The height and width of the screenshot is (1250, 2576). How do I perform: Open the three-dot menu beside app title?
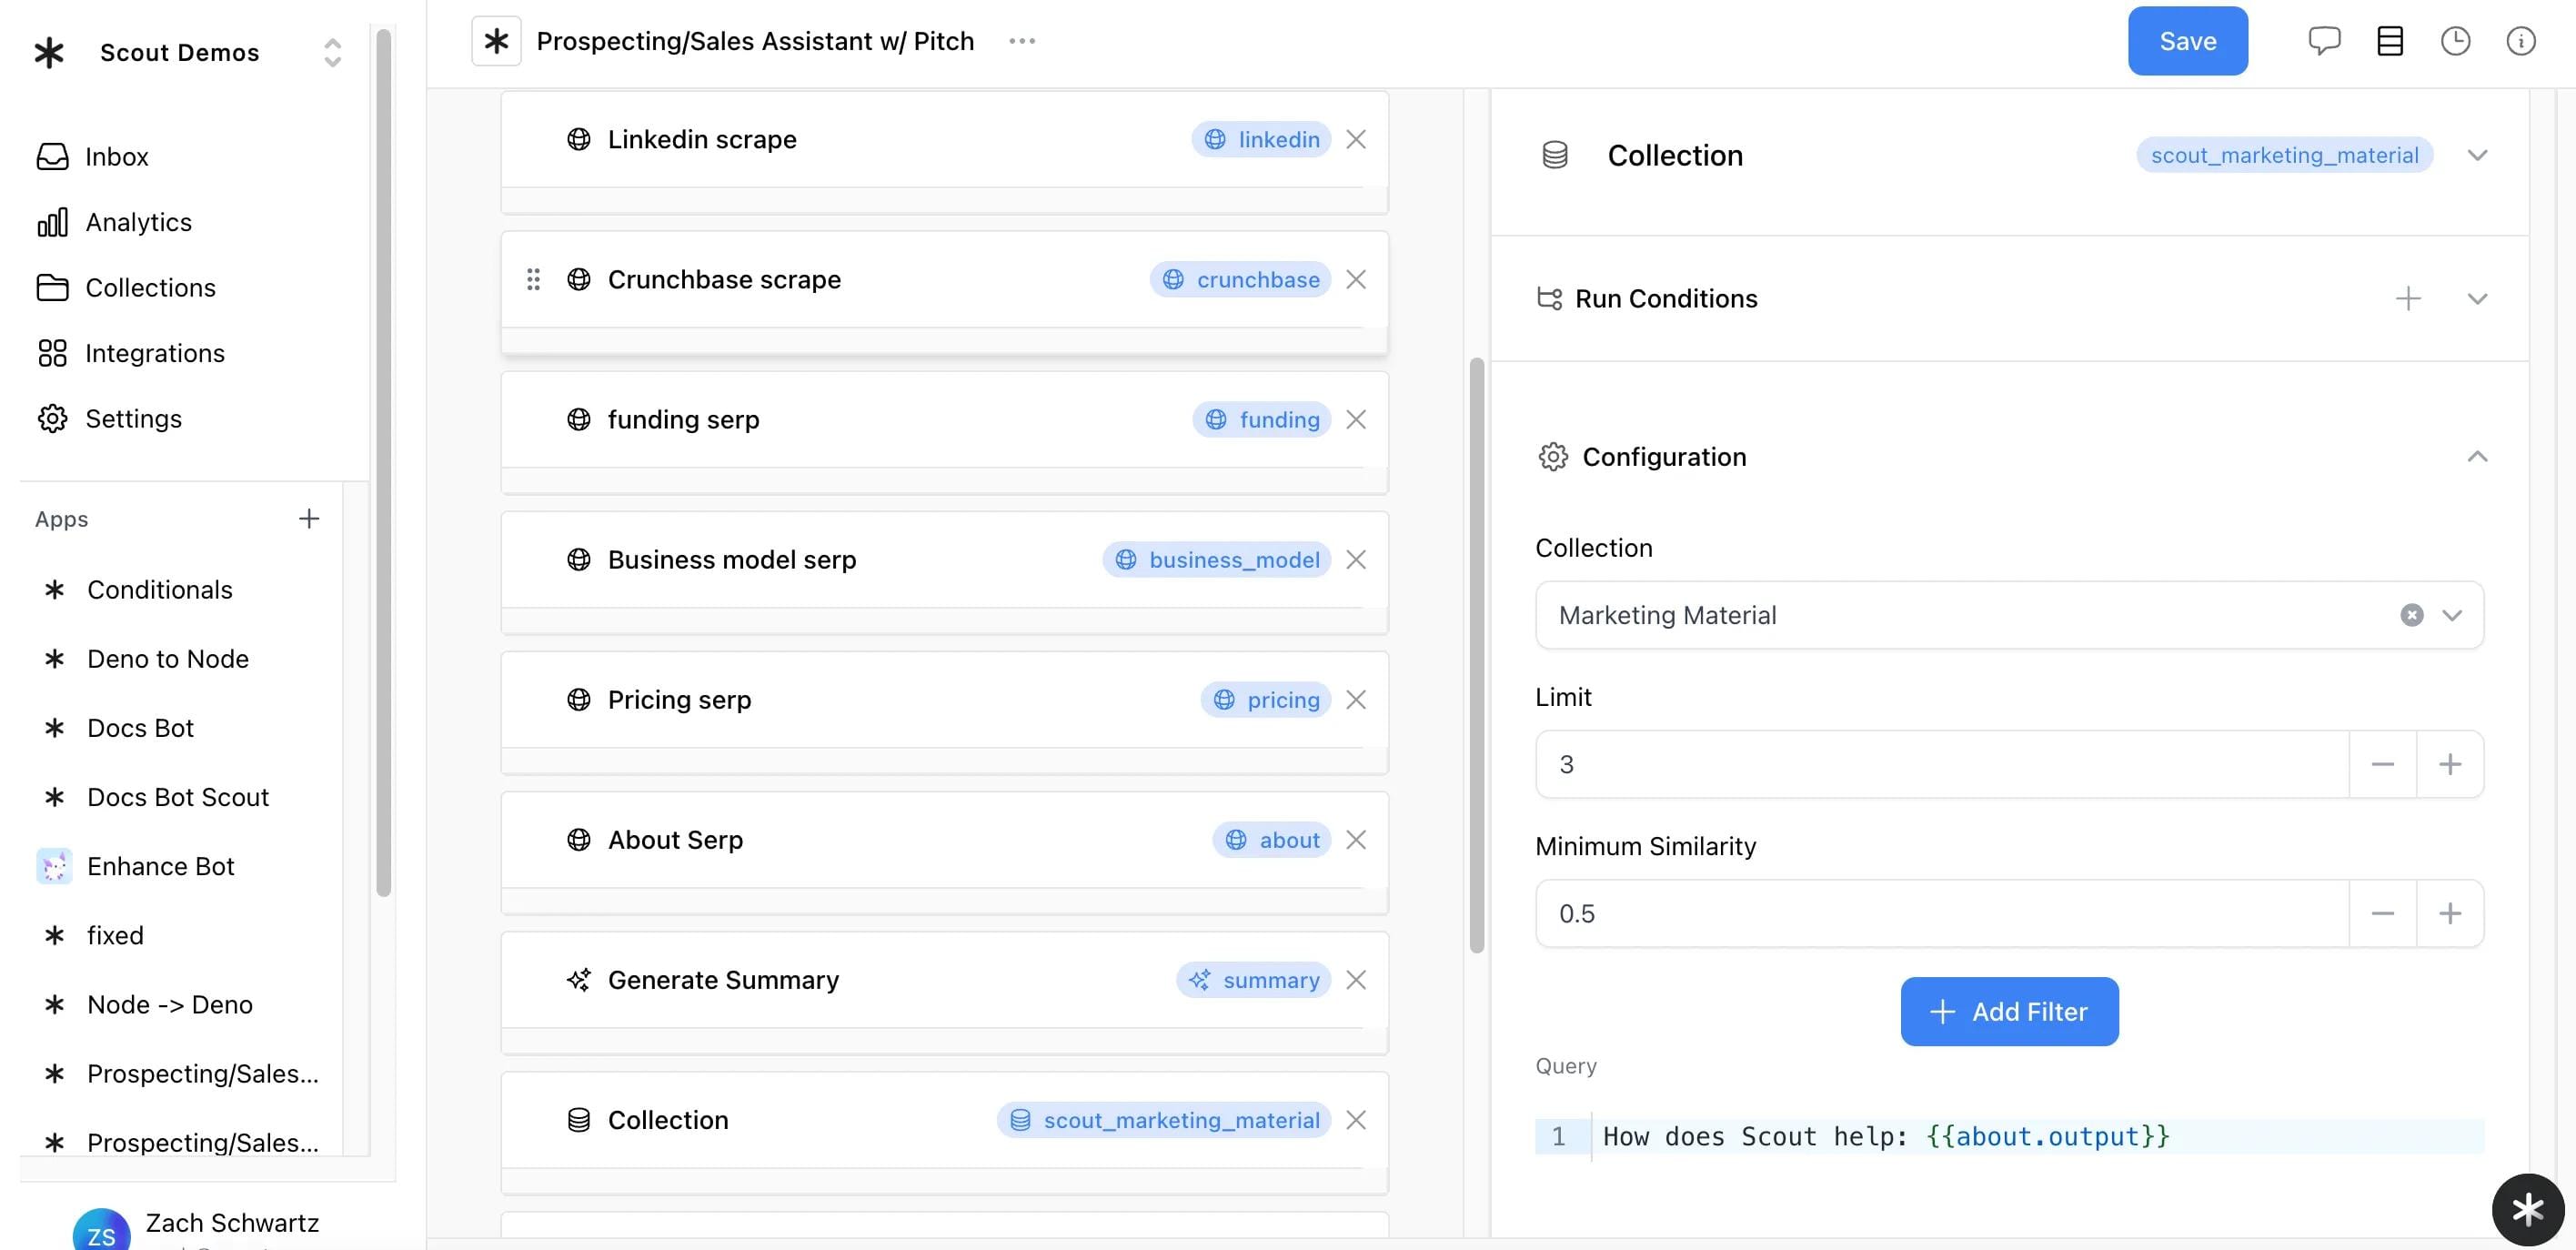[x=1022, y=41]
